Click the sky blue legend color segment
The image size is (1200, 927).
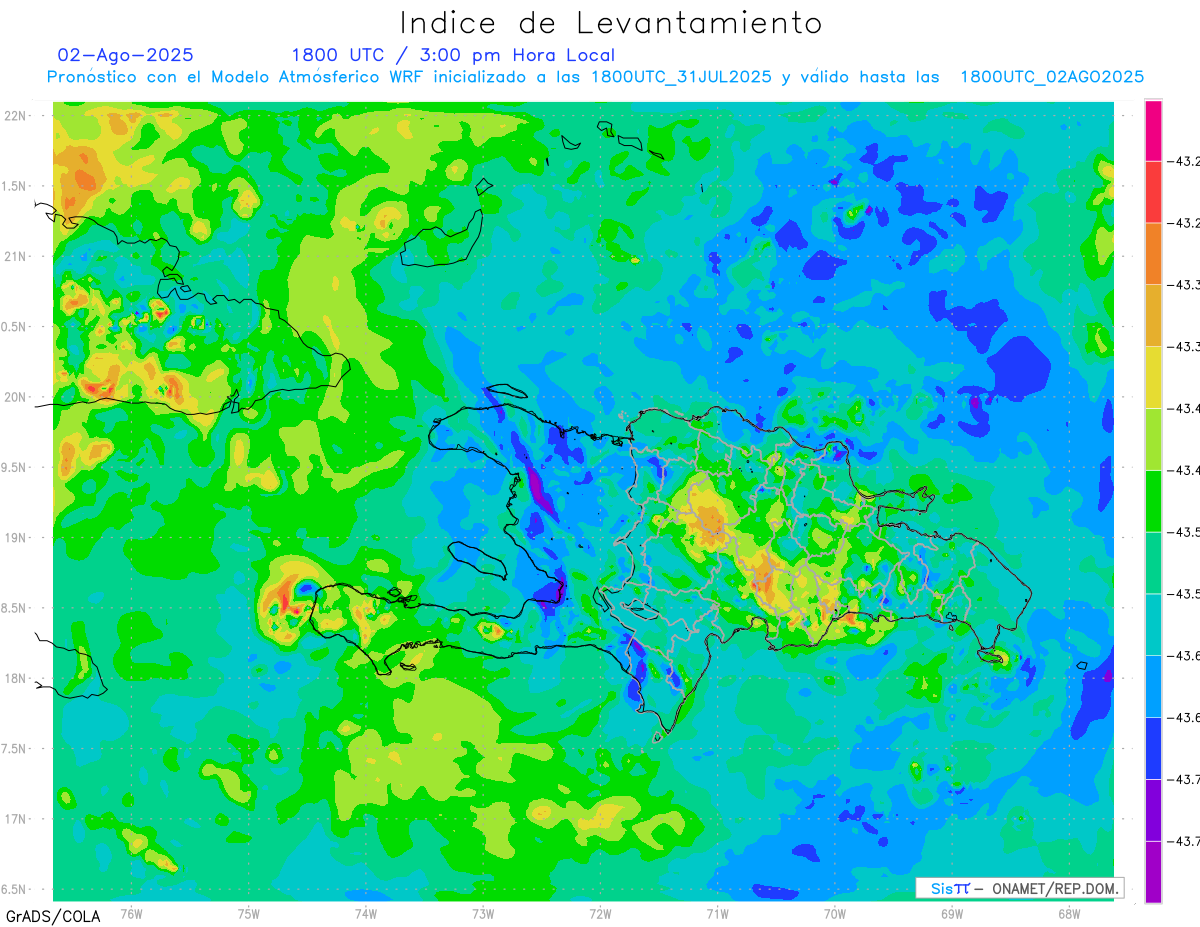click(x=1153, y=686)
